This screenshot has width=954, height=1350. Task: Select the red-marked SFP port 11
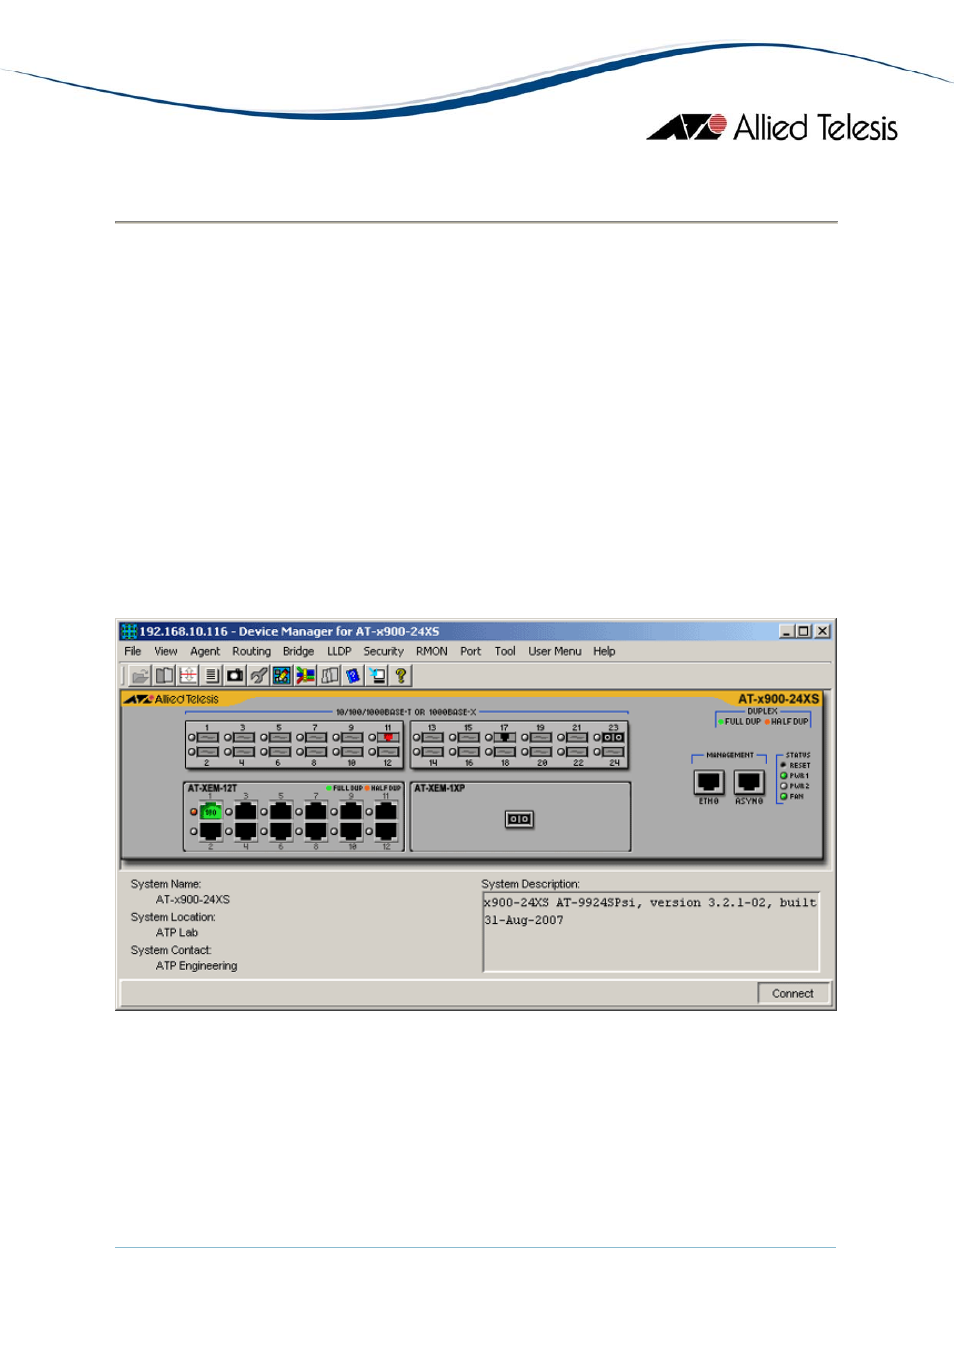point(388,737)
